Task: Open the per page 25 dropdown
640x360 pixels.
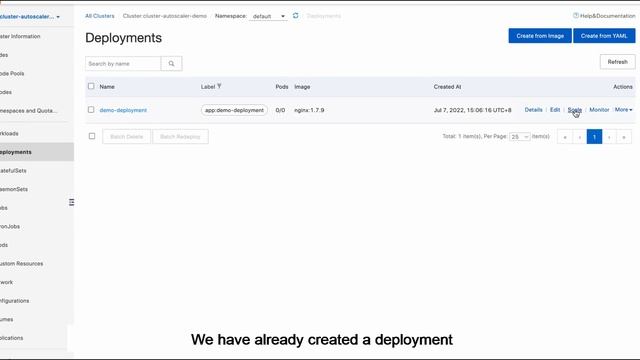Action: point(520,137)
